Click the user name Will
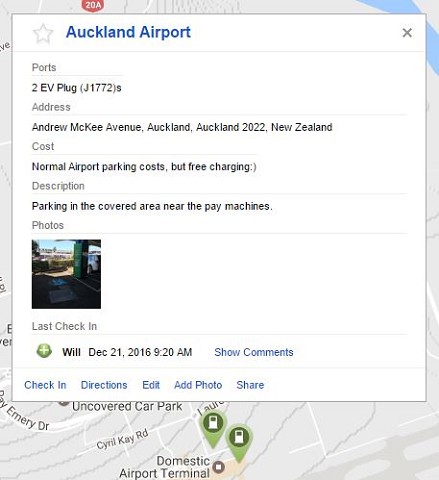The image size is (439, 480). pos(71,352)
